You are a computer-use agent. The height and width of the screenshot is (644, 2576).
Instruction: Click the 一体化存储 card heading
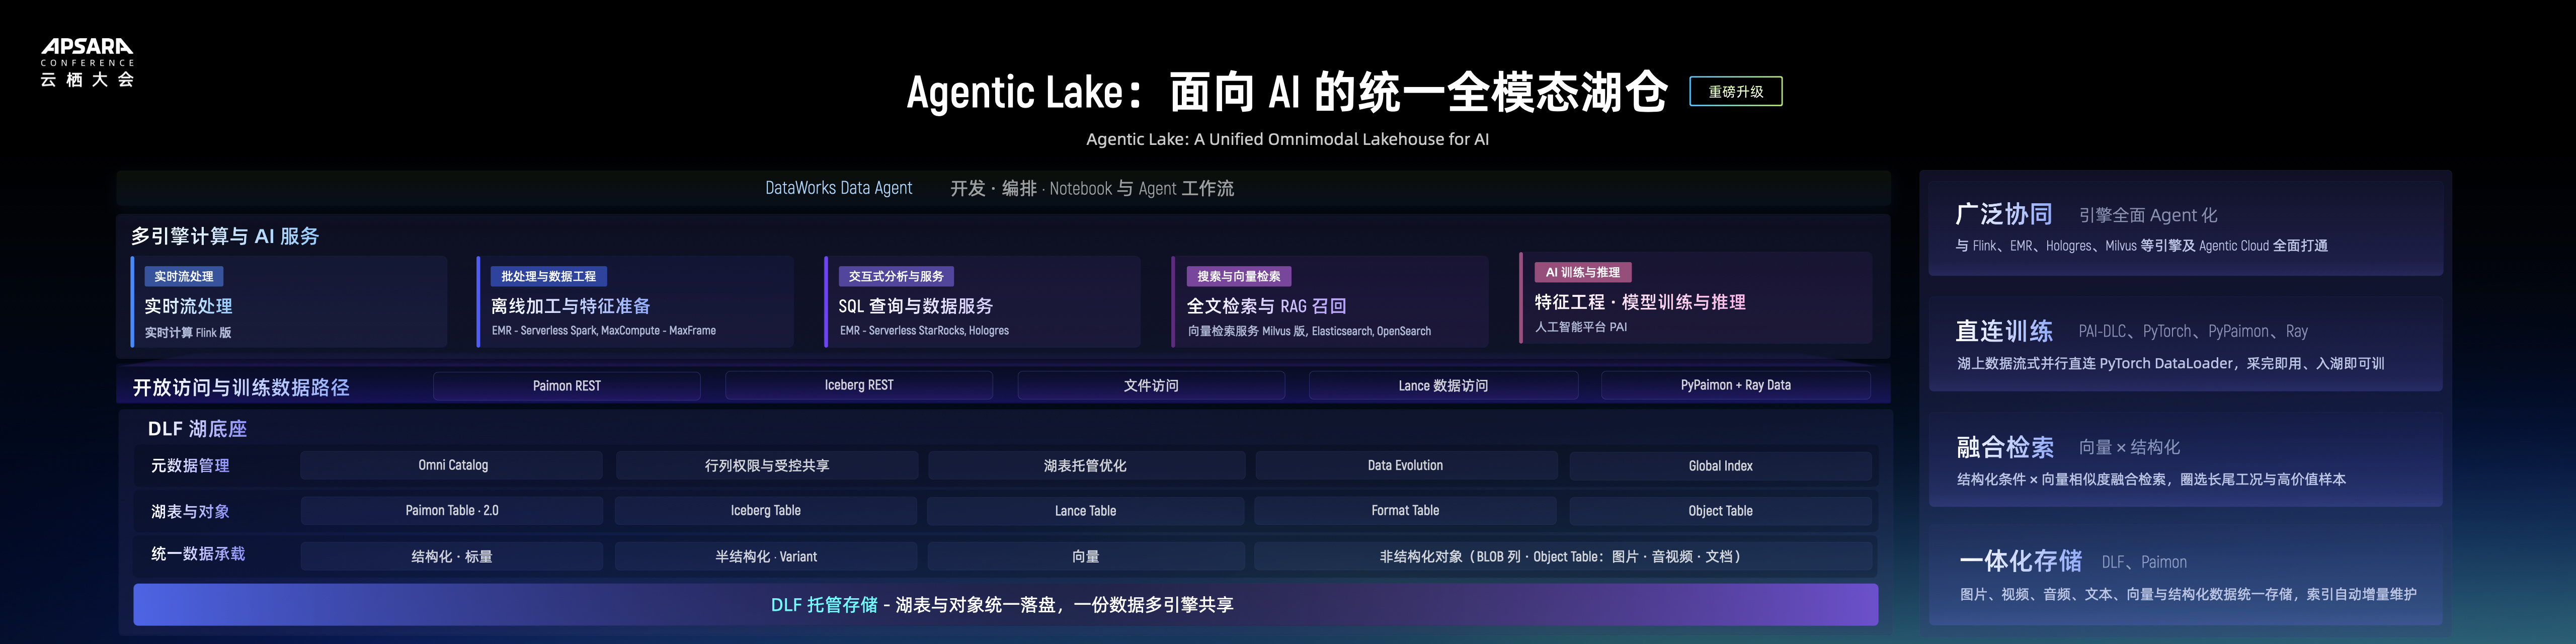point(2020,561)
